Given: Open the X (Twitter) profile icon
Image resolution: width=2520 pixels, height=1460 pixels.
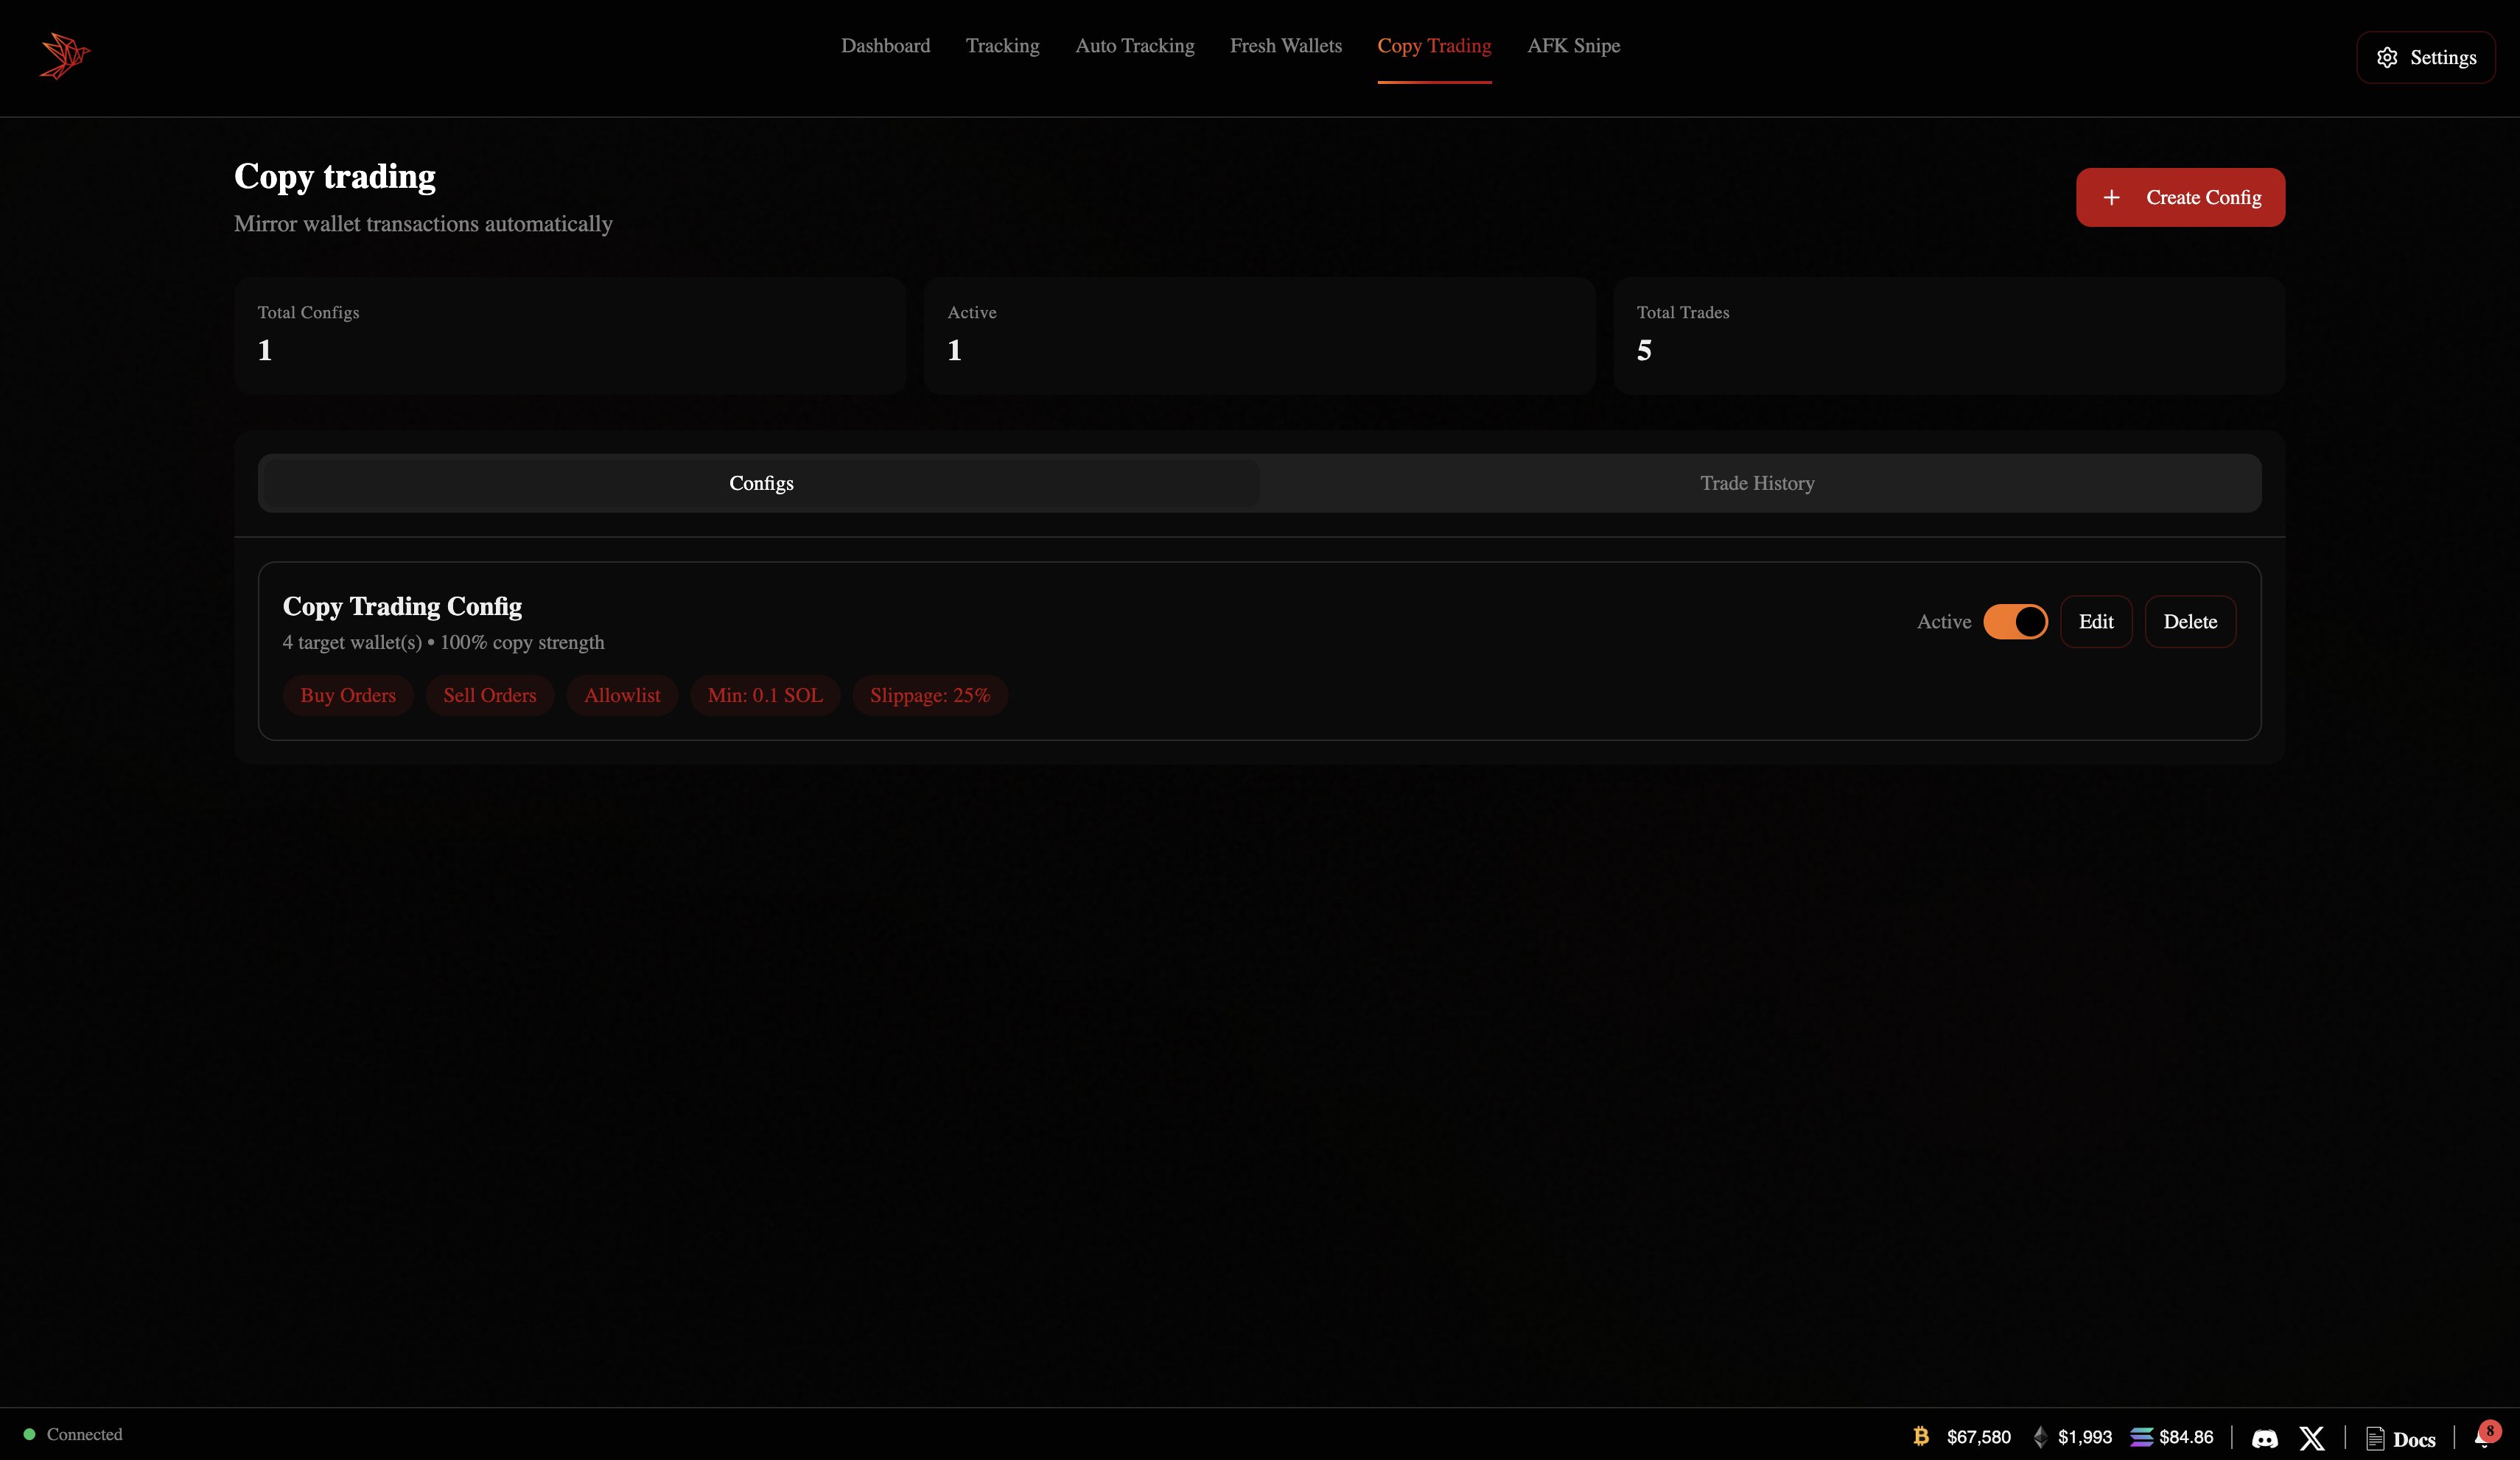Looking at the screenshot, I should (2312, 1438).
